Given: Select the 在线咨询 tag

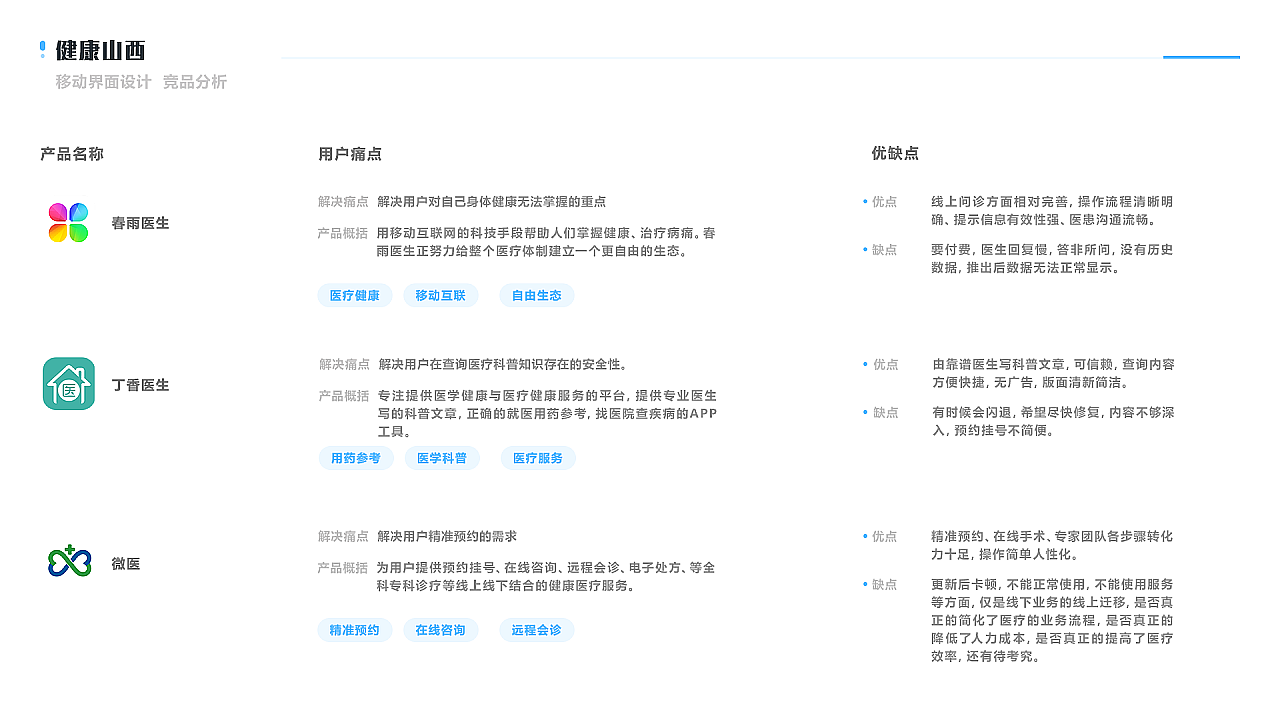Looking at the screenshot, I should pyautogui.click(x=441, y=630).
